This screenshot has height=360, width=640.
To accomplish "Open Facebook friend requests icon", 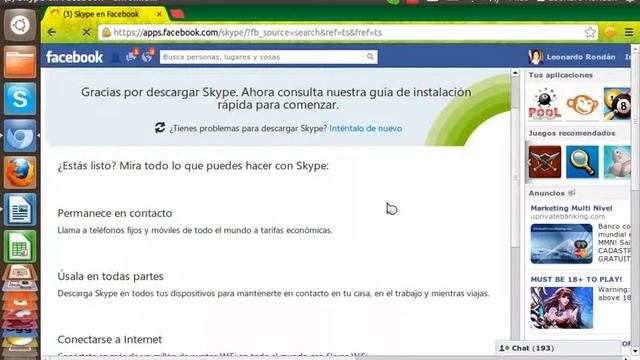I will (x=116, y=57).
